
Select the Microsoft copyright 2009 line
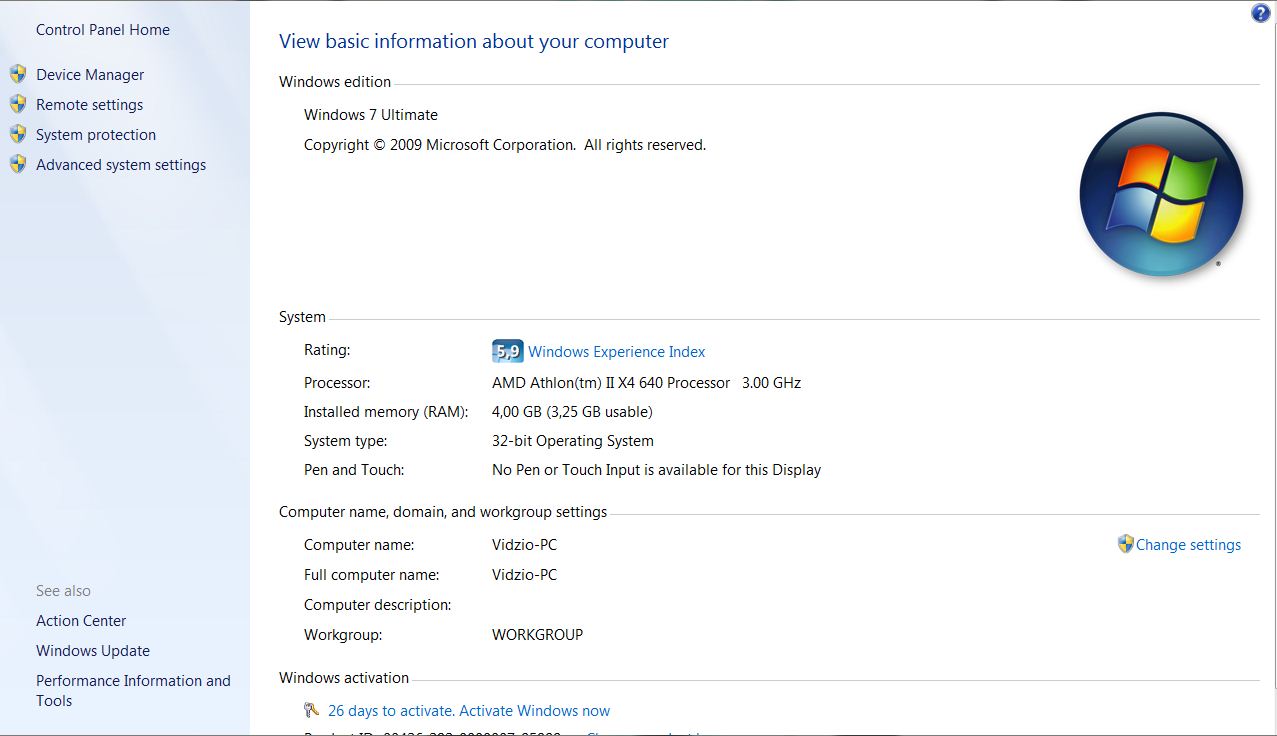[505, 145]
